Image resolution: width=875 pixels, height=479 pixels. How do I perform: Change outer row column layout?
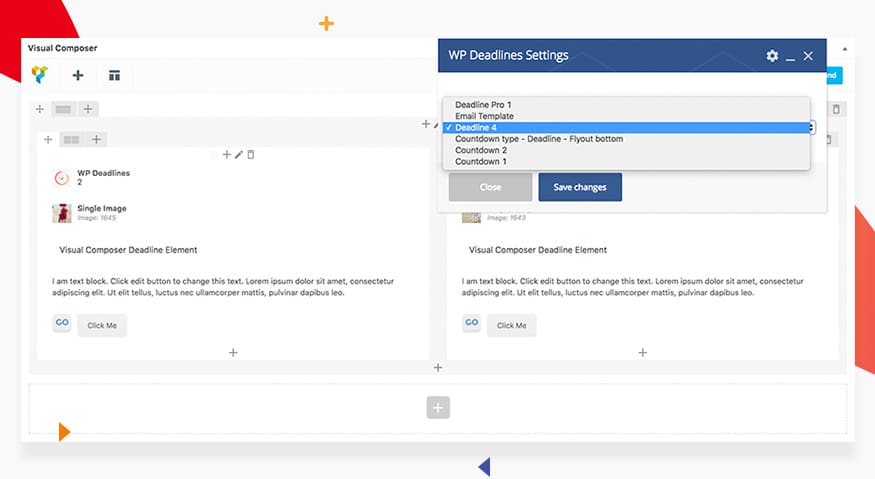(63, 109)
